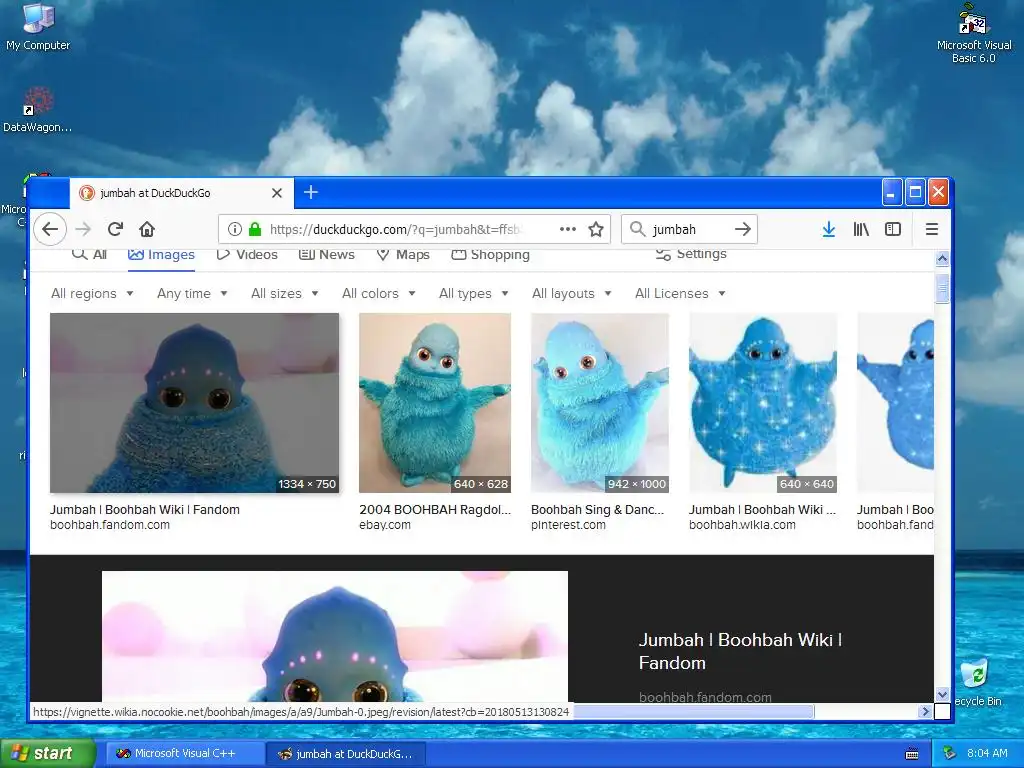
Task: Click jumbah at DuckDuckGo taskbar button
Action: pos(346,754)
